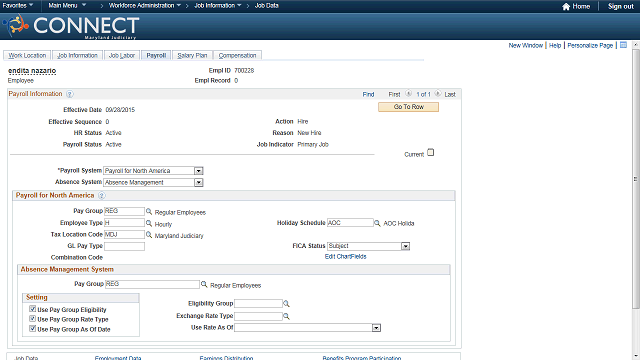Screen dimensions: 640x360
Task: Click the Employee Type field
Action: [124, 223]
